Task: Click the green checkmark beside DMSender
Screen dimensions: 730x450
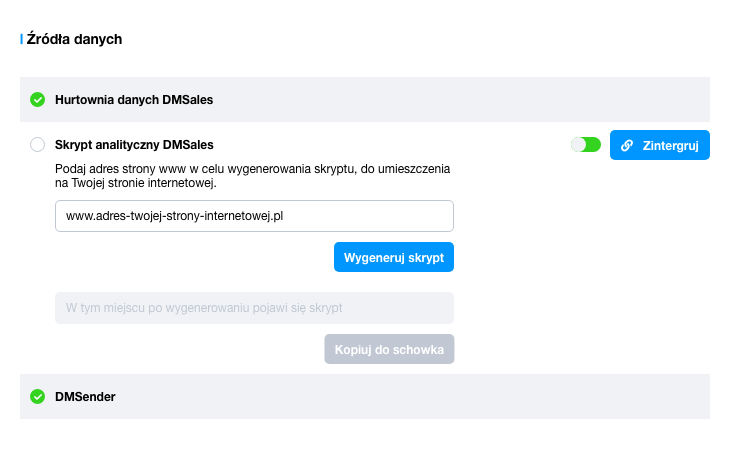Action: click(x=37, y=396)
